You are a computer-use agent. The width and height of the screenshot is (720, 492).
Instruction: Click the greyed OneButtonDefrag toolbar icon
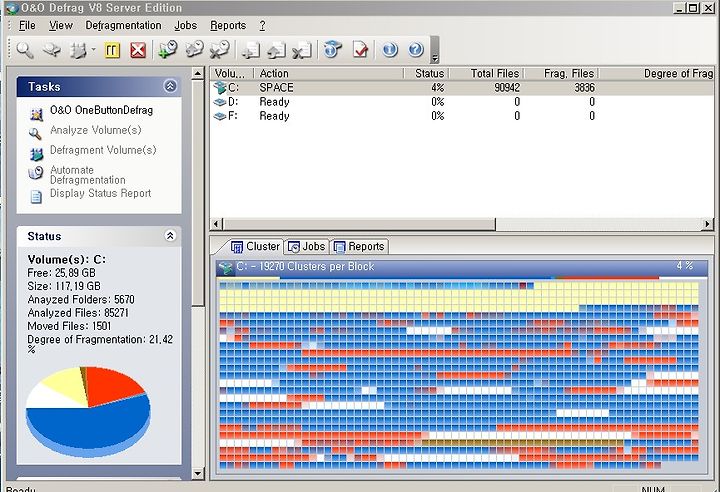pyautogui.click(x=51, y=50)
